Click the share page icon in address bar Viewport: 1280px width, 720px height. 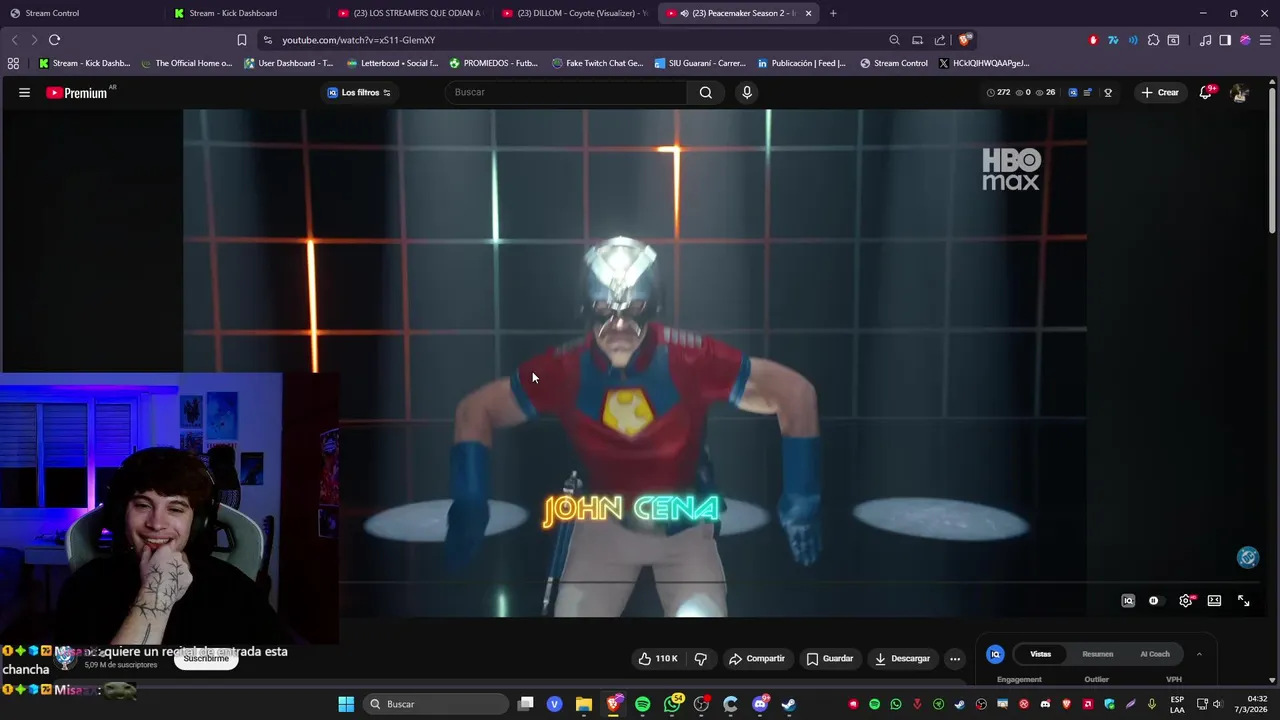click(x=940, y=40)
